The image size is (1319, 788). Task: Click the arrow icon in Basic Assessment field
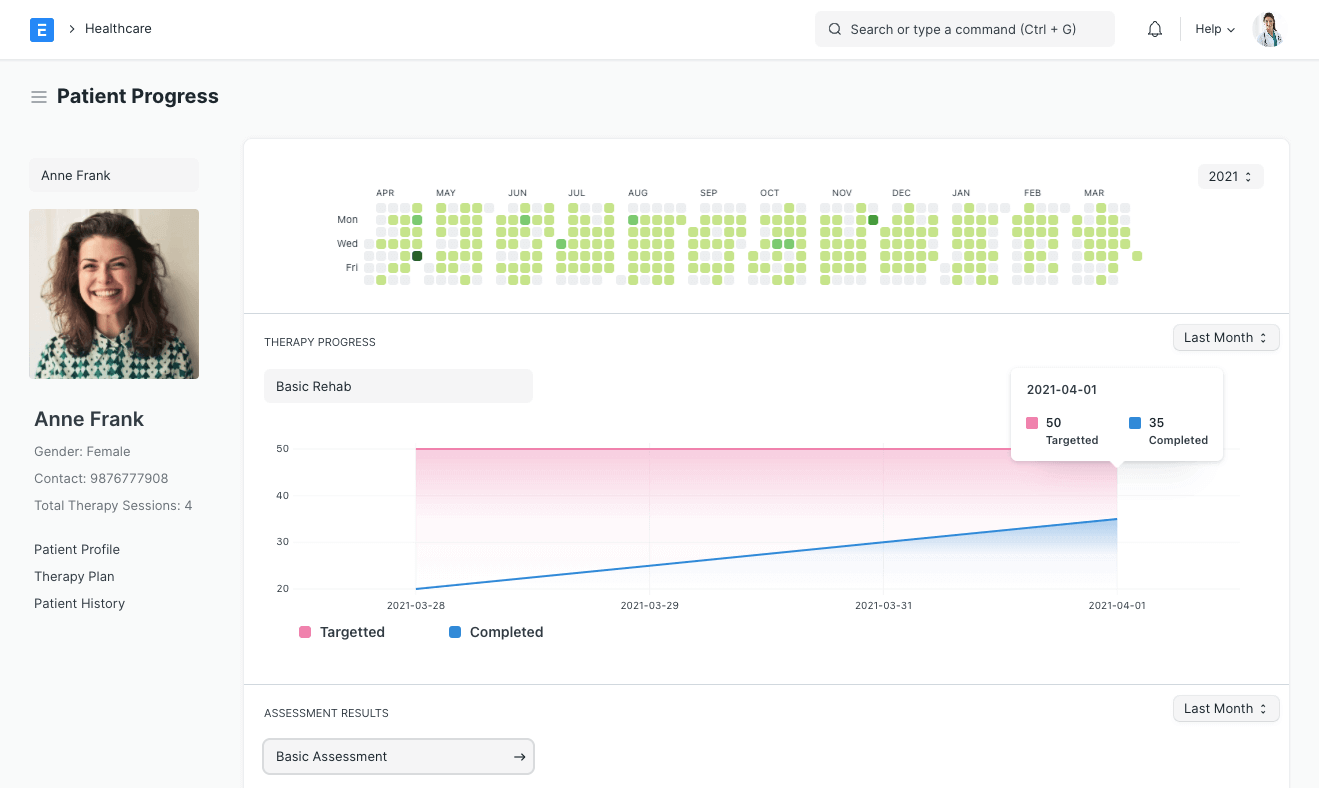(x=520, y=757)
